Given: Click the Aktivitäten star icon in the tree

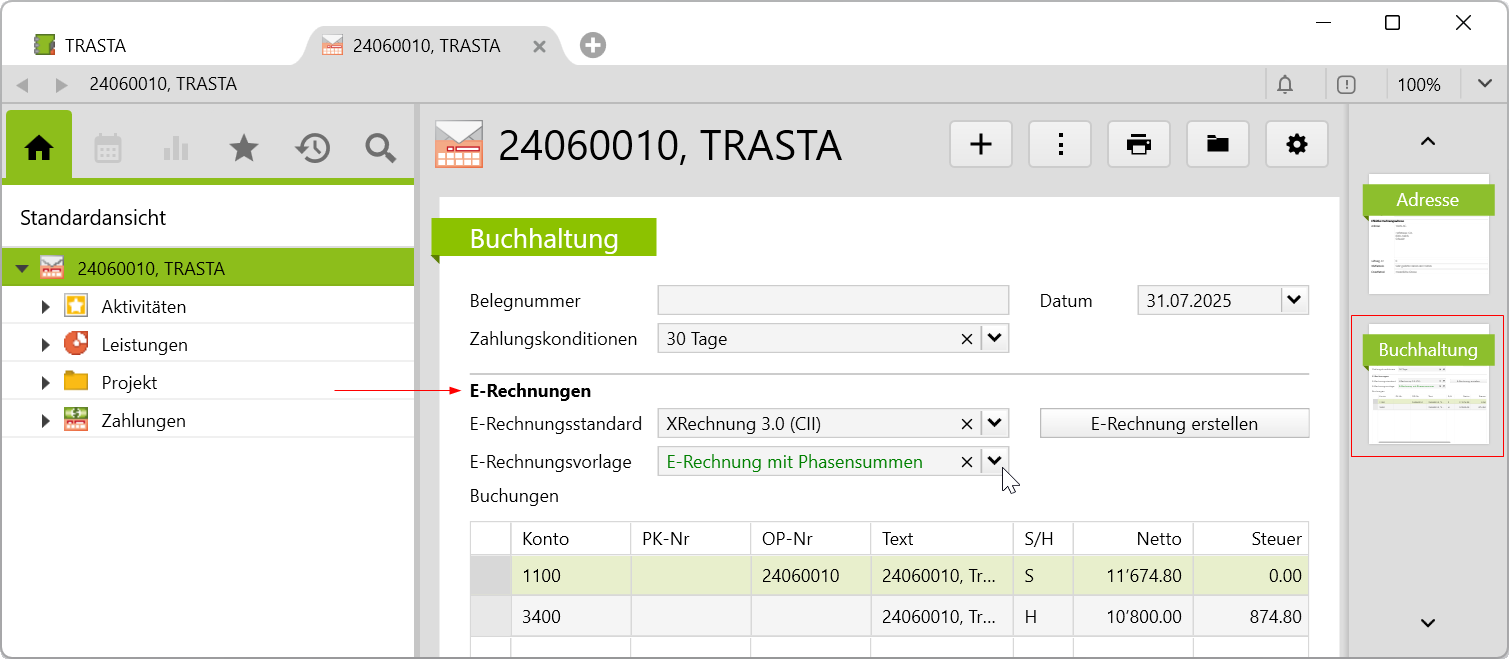Looking at the screenshot, I should click(76, 306).
